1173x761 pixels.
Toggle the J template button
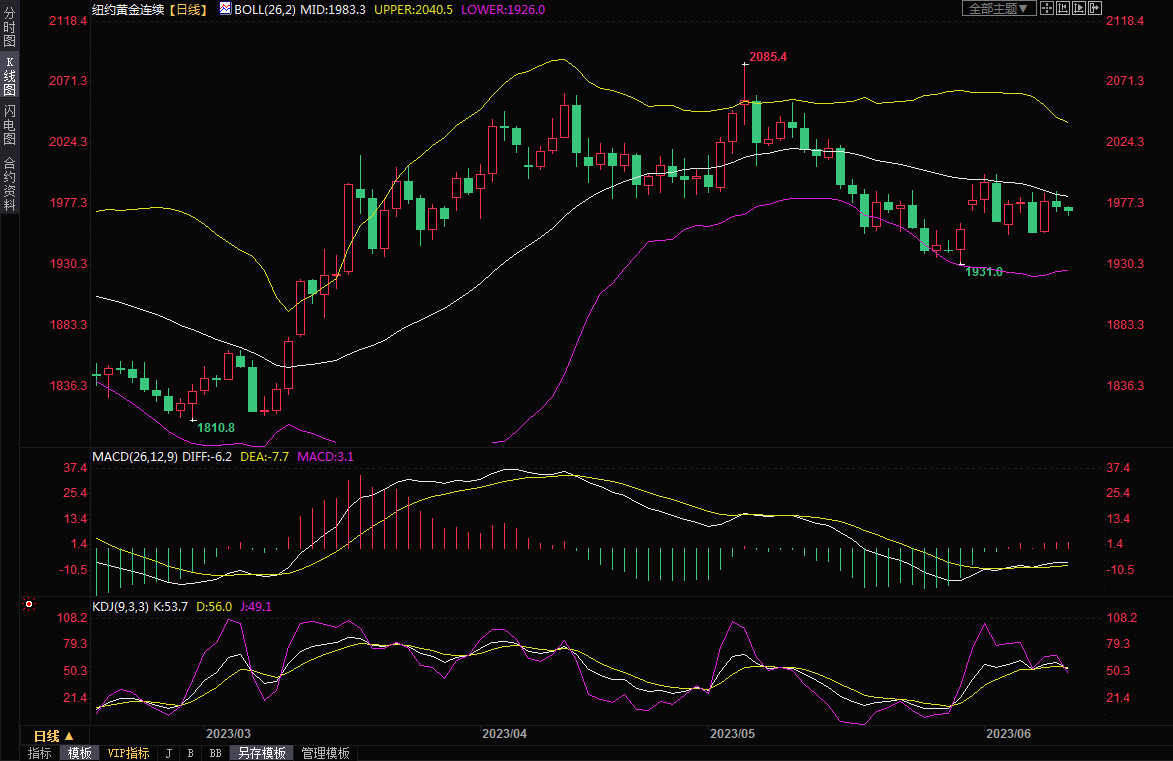click(168, 753)
